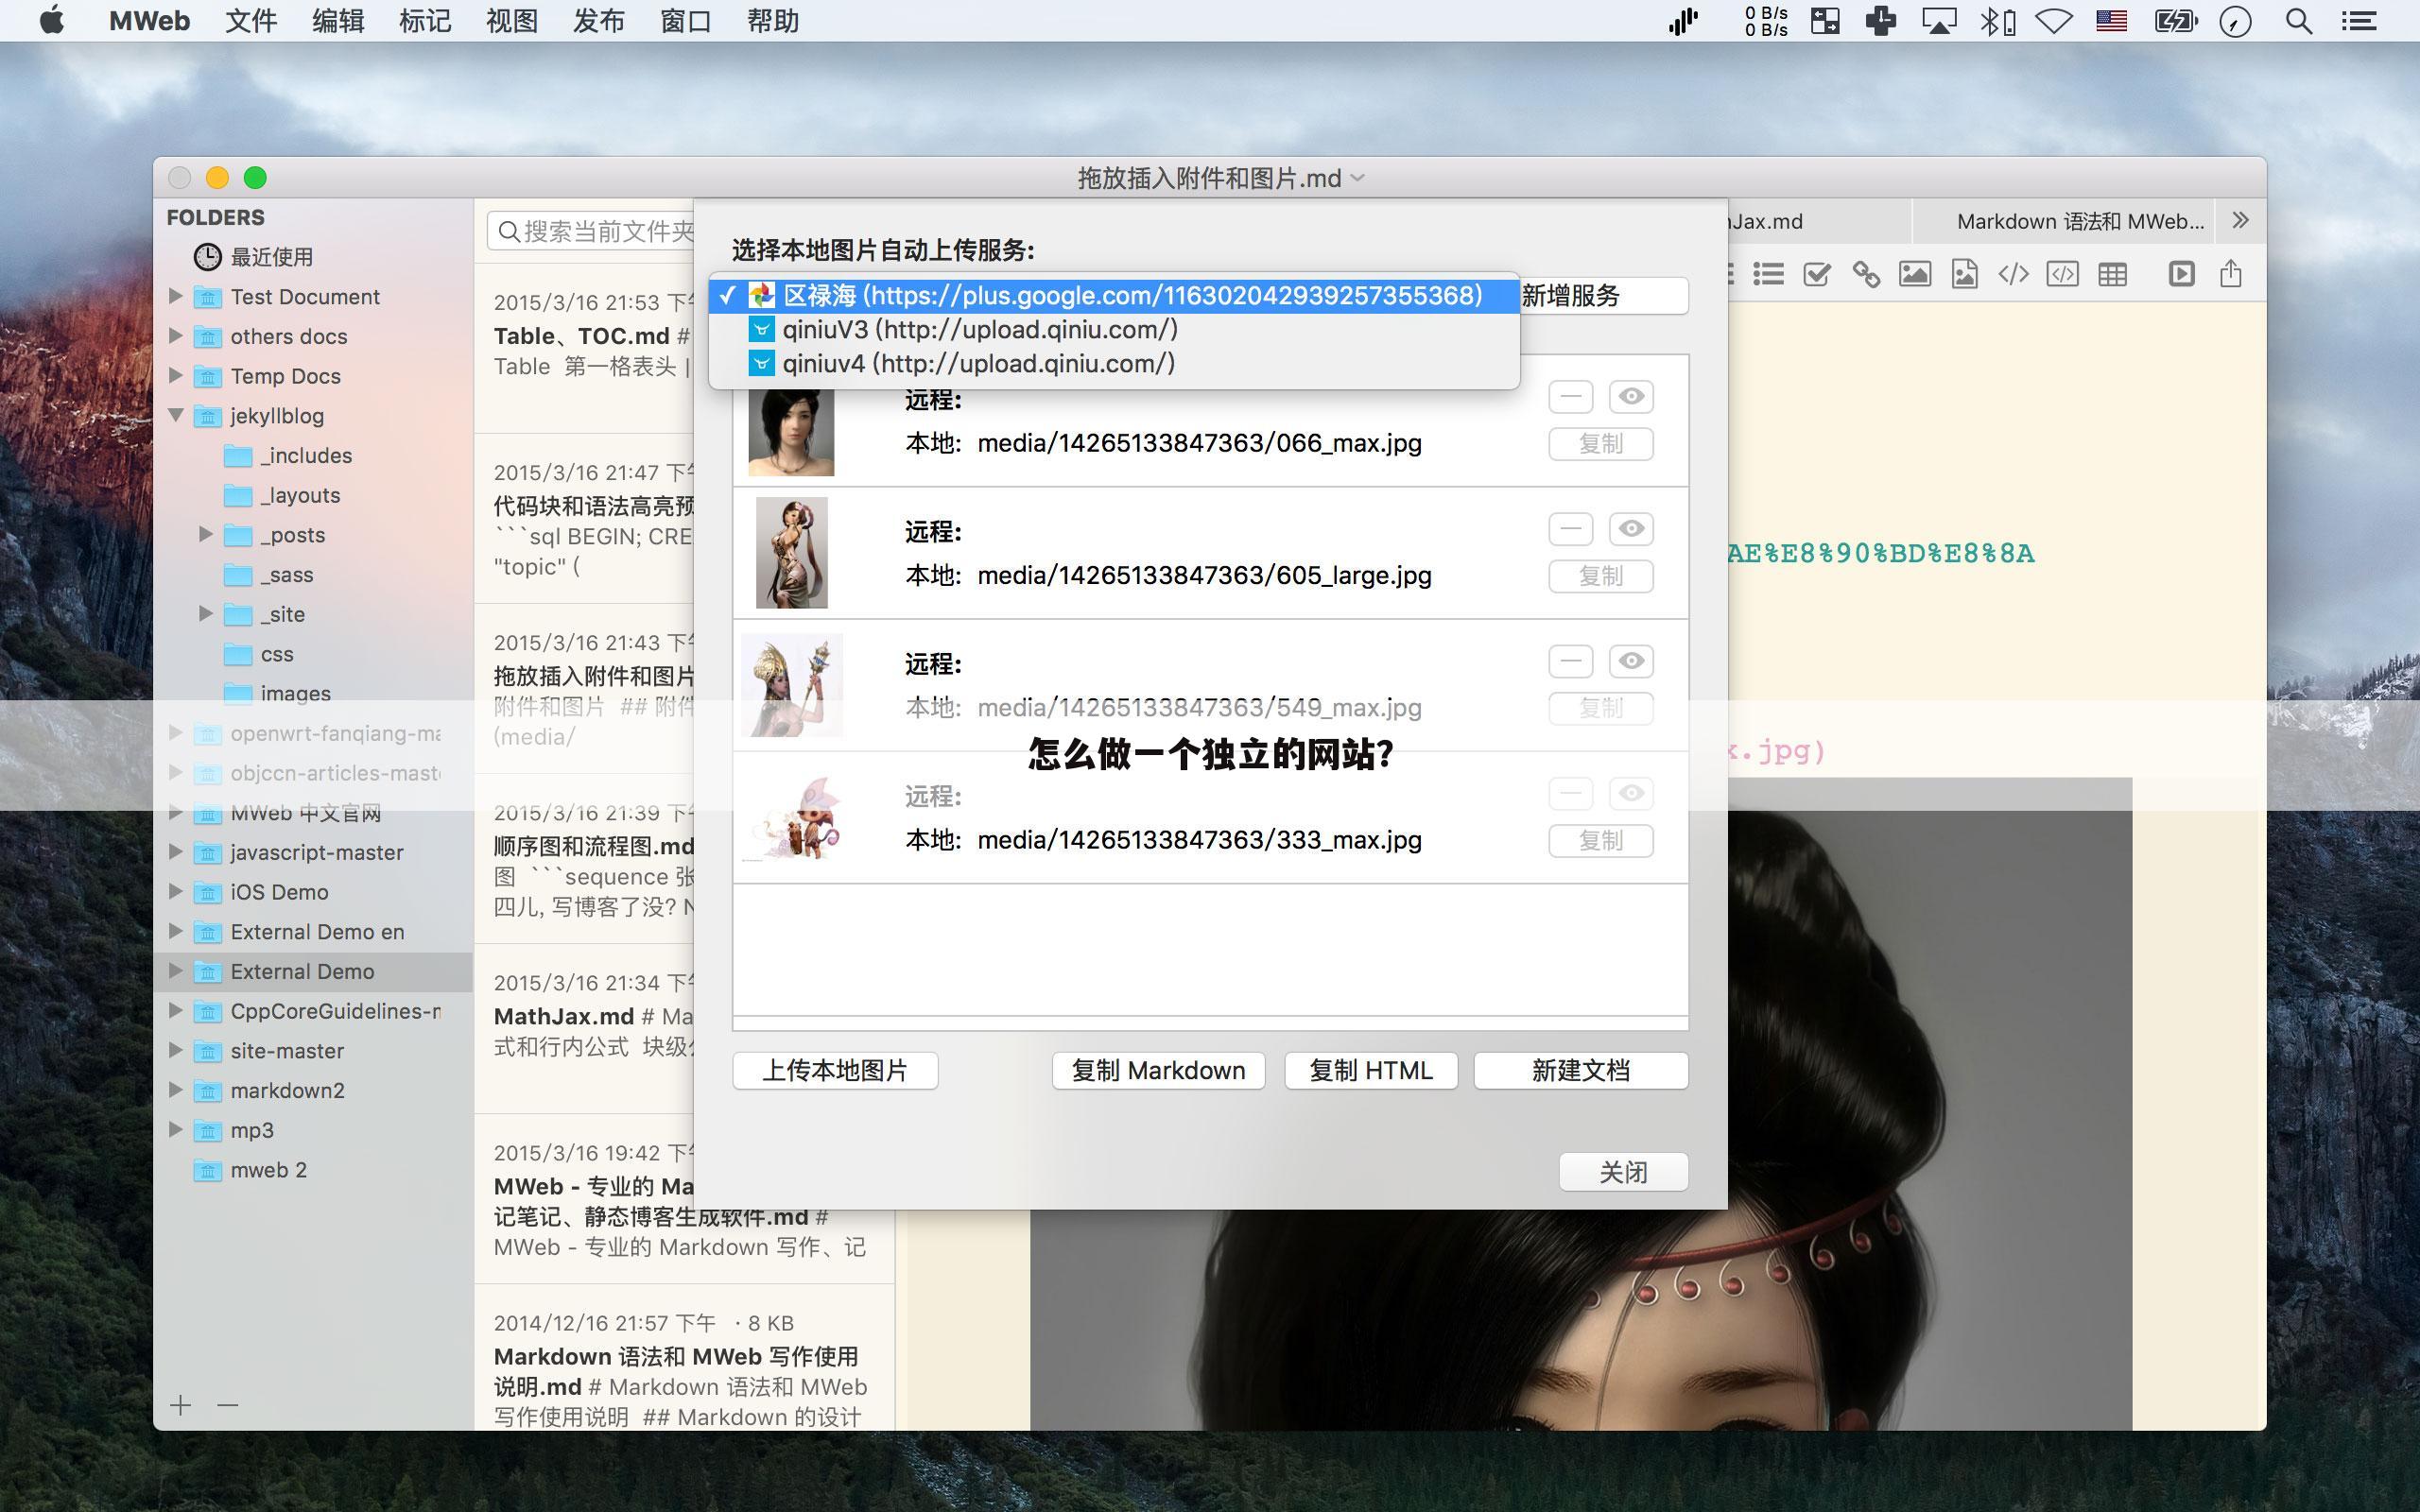The height and width of the screenshot is (1512, 2420).
Task: Toggle preview eye for 549_max.jpg
Action: (x=1631, y=661)
